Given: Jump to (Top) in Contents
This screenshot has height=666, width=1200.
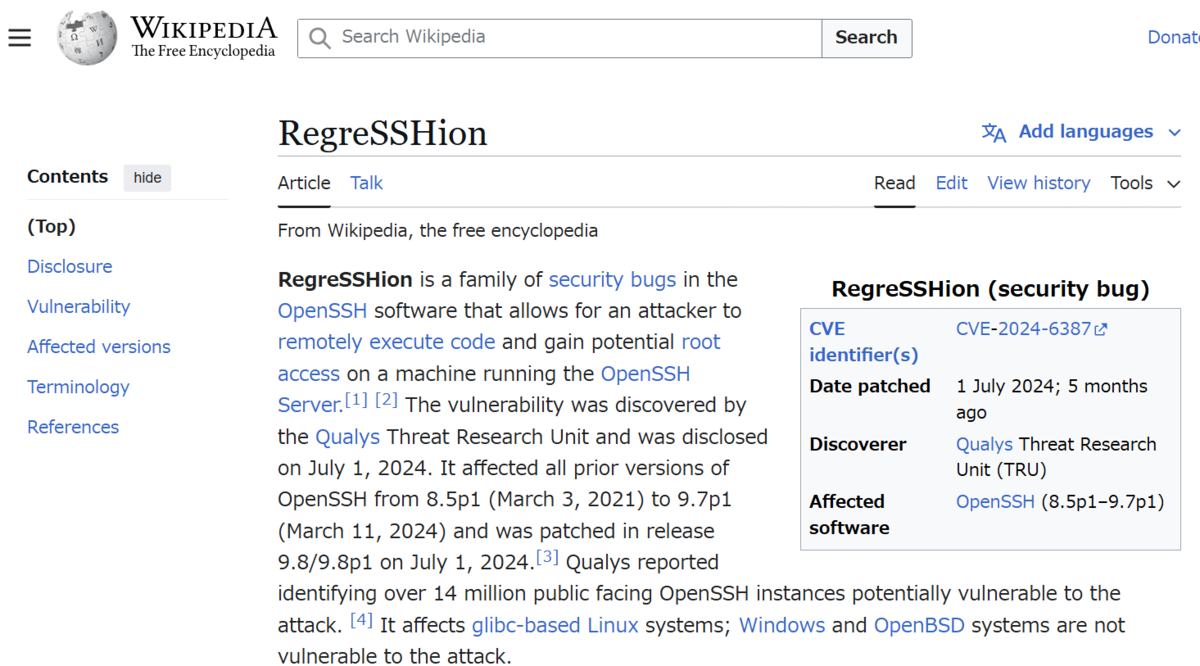Looking at the screenshot, I should (x=51, y=226).
